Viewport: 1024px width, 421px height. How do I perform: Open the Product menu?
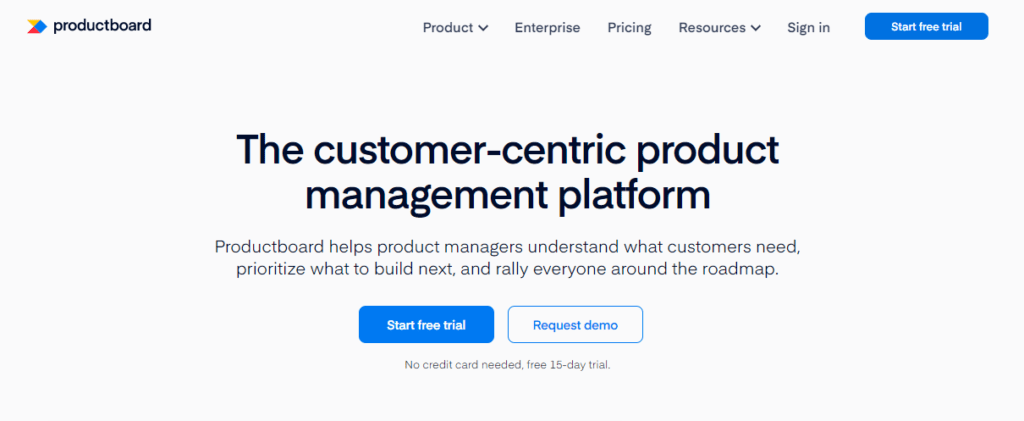[x=448, y=28]
